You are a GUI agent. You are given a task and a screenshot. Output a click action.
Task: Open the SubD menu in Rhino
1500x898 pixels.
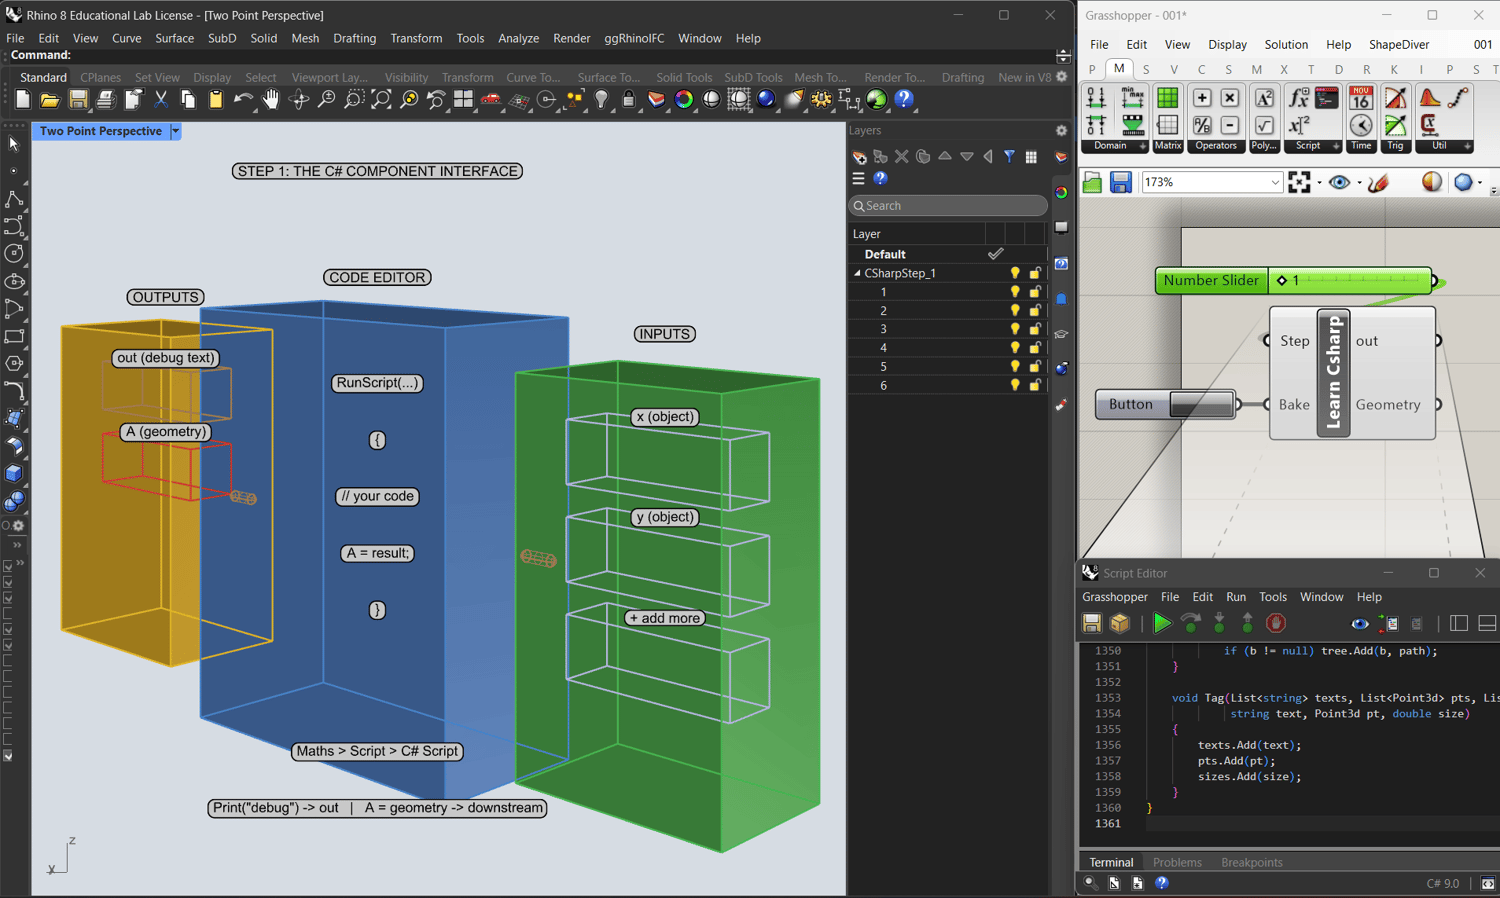coord(222,38)
